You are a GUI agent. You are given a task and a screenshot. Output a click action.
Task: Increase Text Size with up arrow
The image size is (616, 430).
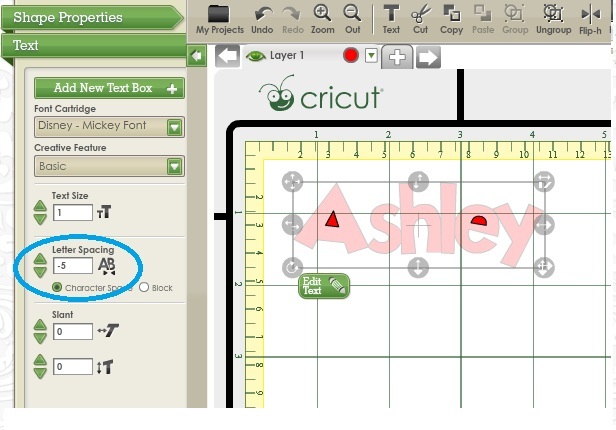40,206
